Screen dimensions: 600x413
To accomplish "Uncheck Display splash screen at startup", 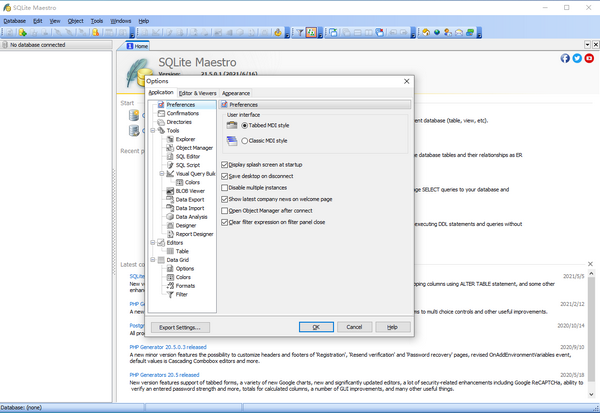I will point(224,165).
